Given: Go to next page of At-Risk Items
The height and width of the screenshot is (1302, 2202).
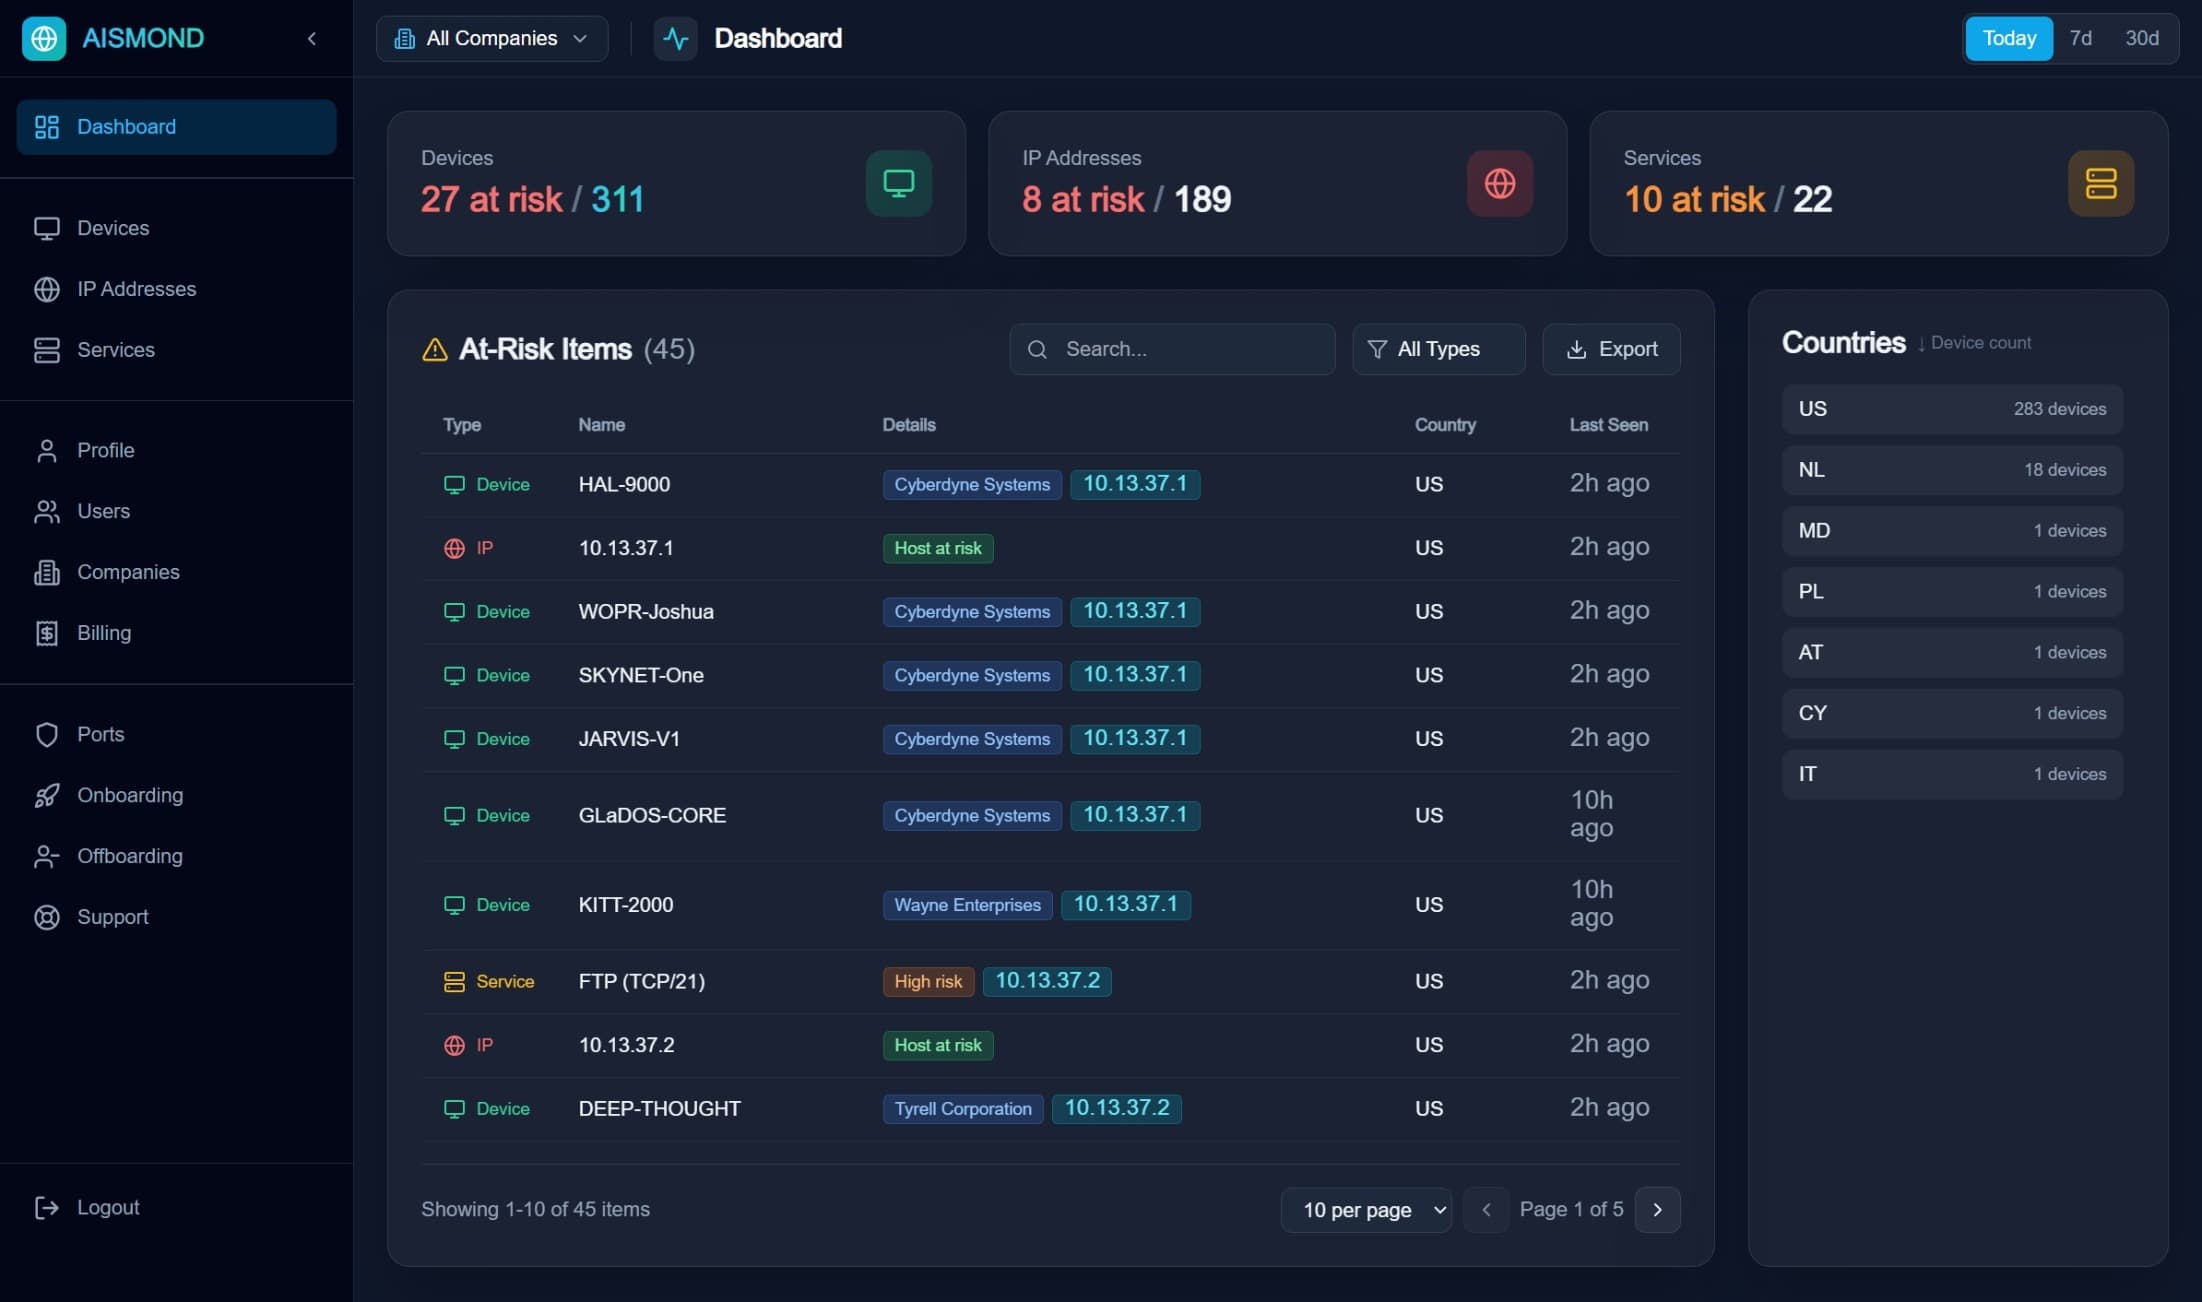Looking at the screenshot, I should pos(1657,1209).
